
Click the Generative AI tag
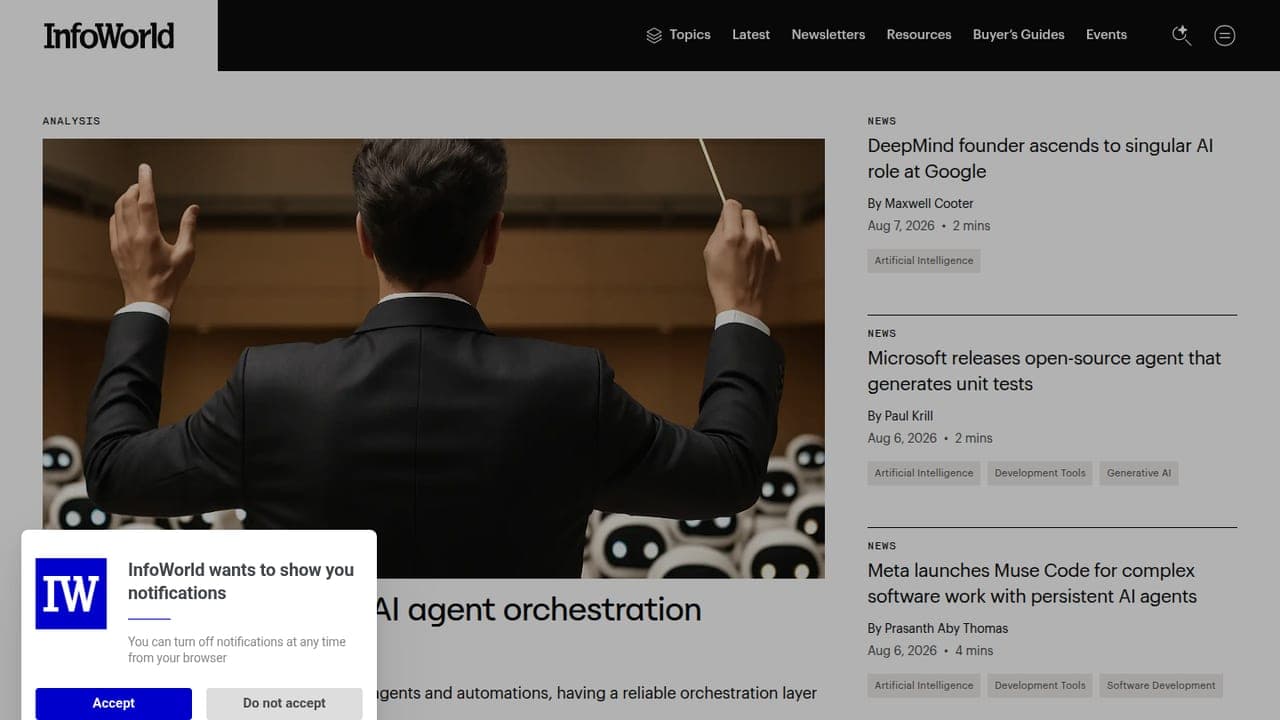[x=1139, y=473]
